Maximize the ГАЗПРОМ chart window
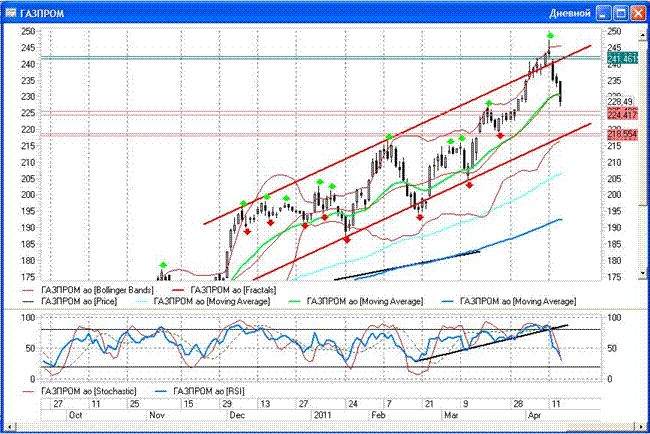This screenshot has width=650, height=434. [621, 13]
